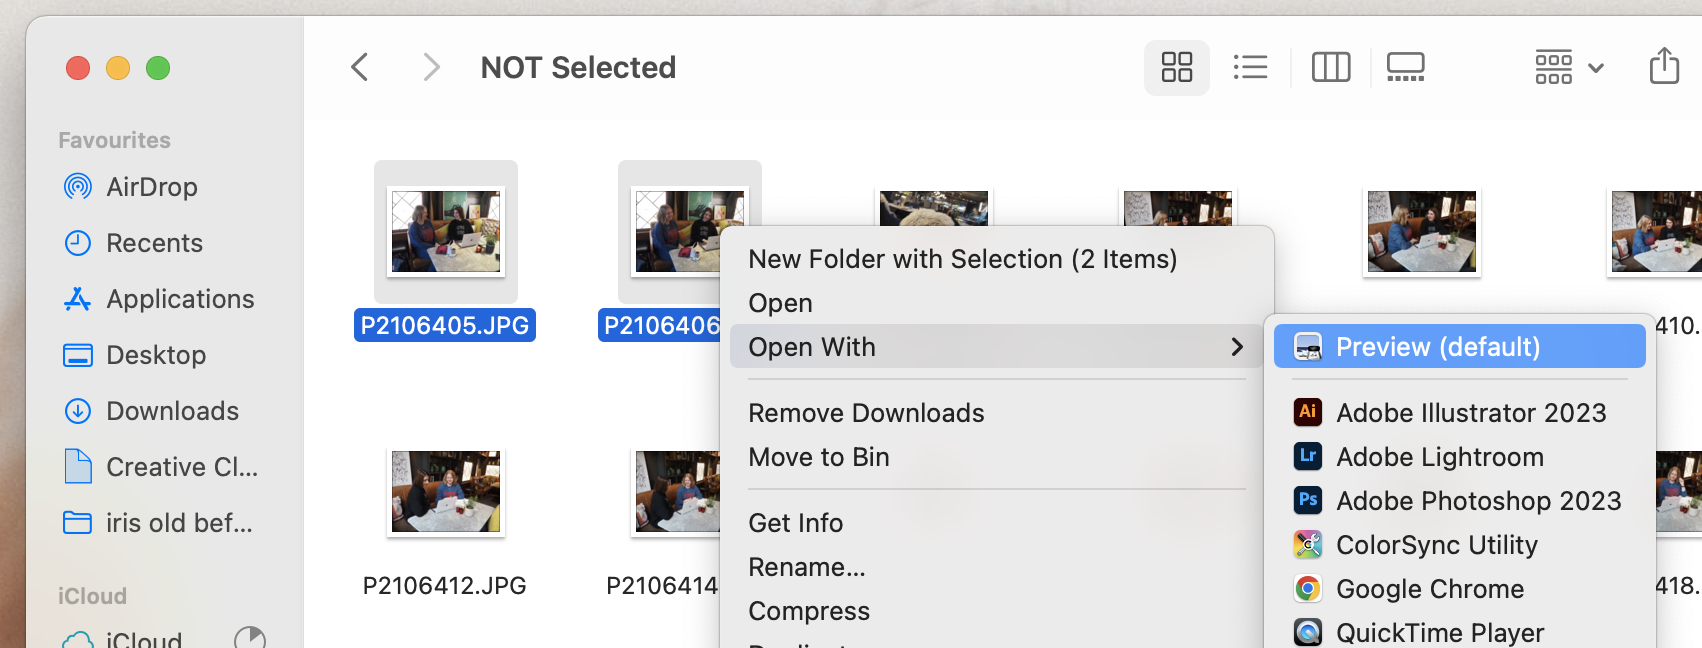Select New Folder with Selection (2 Items)
1702x648 pixels.
[x=962, y=258]
